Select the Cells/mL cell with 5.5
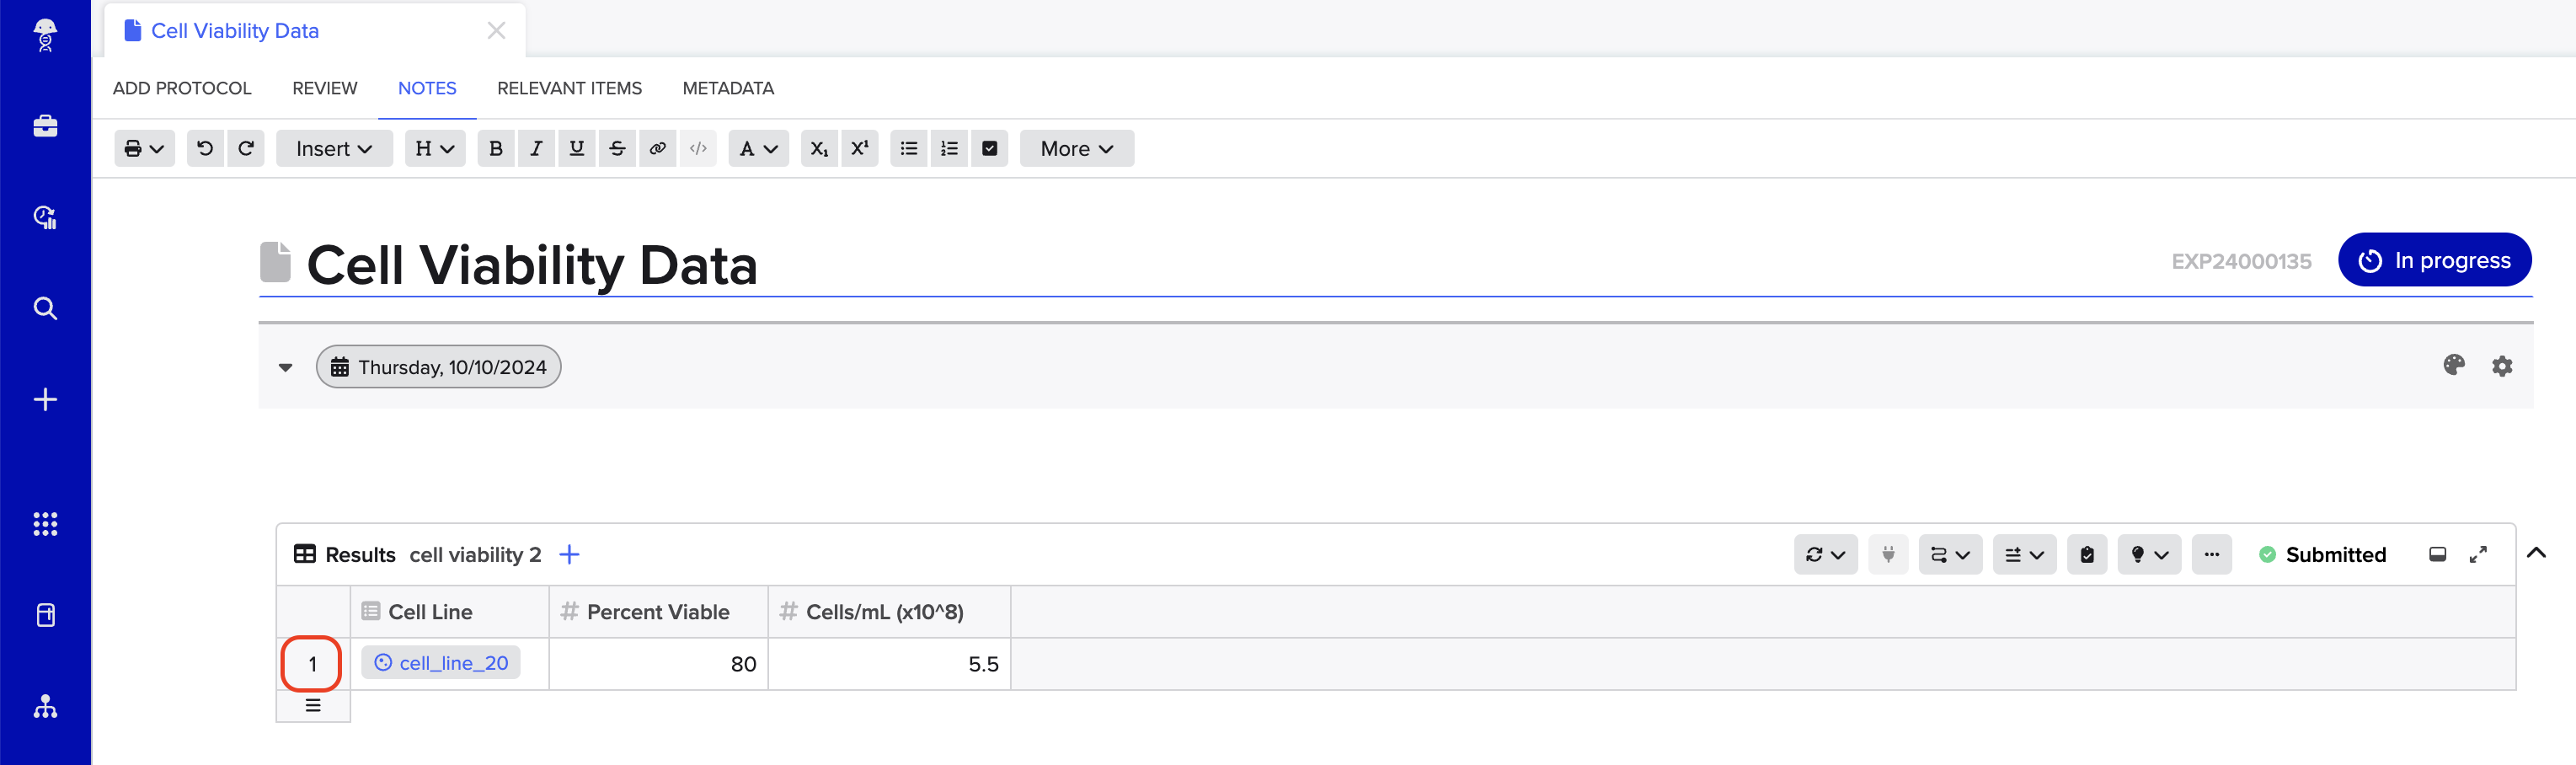 click(889, 664)
